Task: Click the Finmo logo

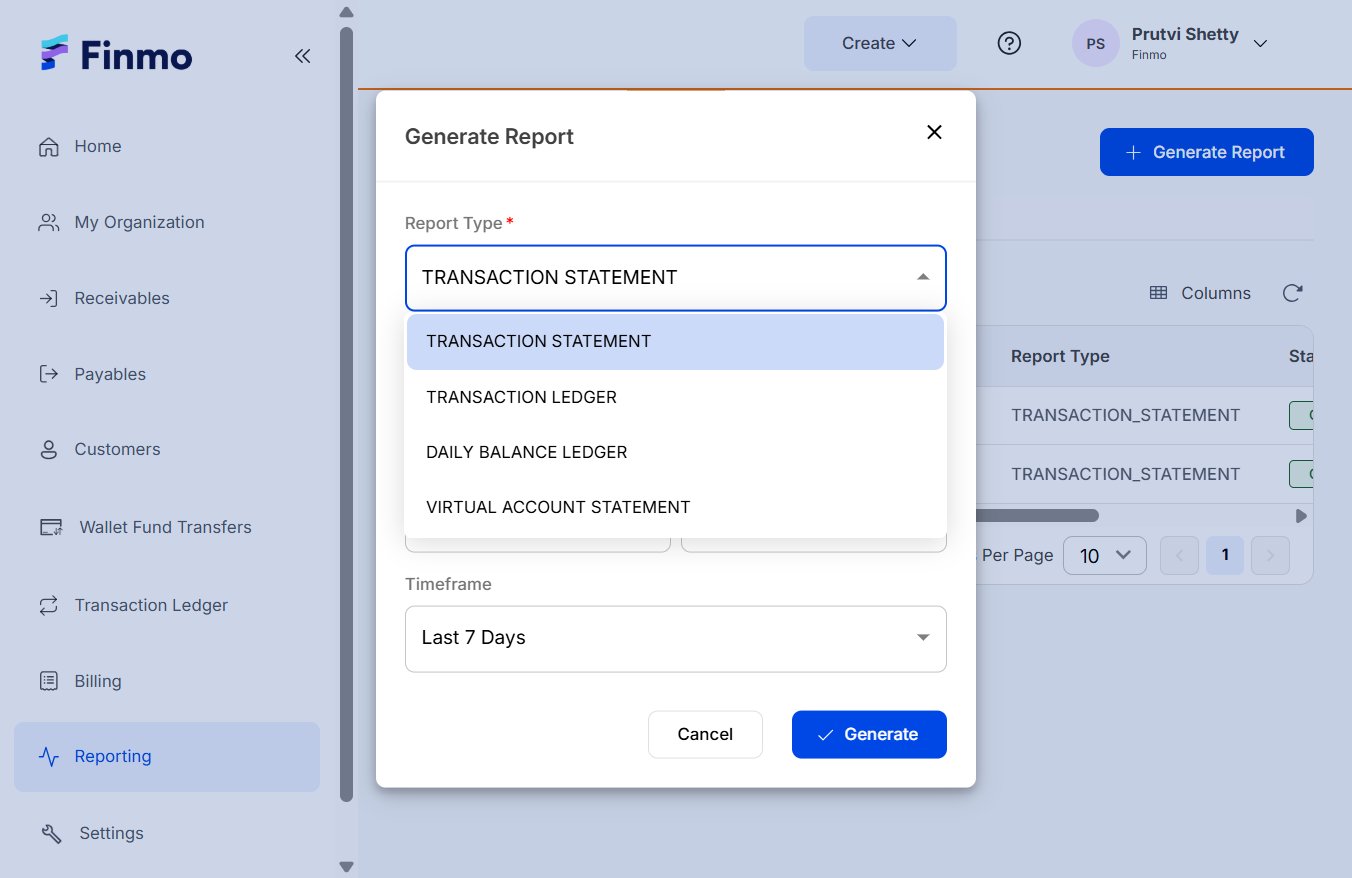Action: tap(116, 54)
